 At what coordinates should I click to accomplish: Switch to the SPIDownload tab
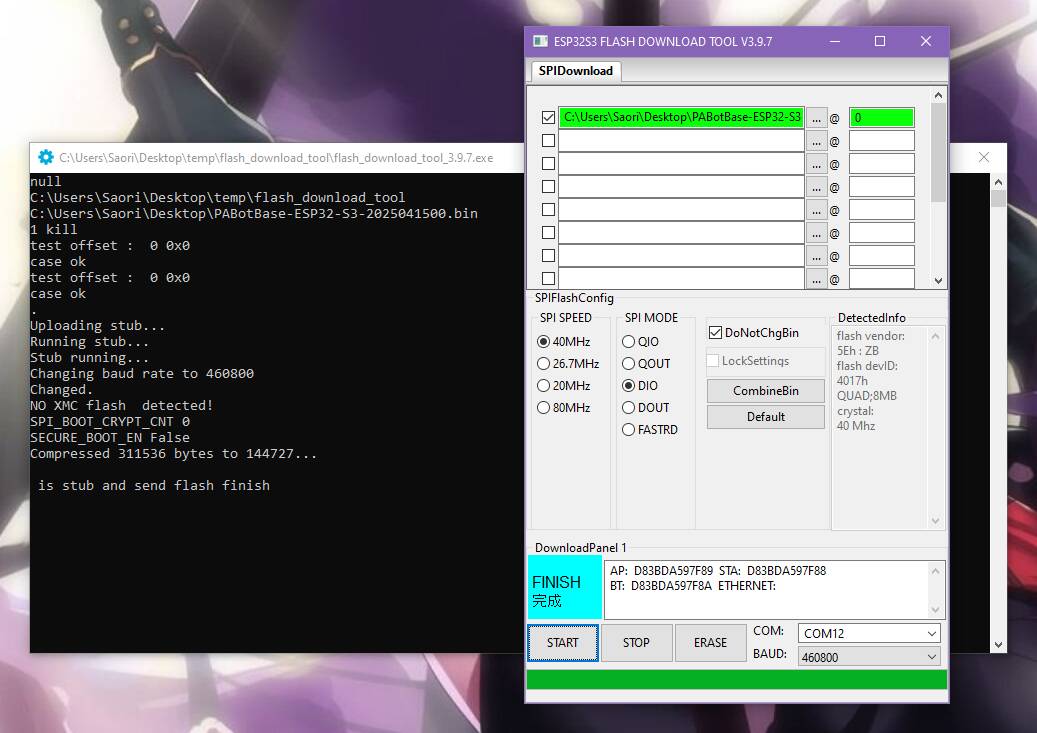click(x=575, y=71)
